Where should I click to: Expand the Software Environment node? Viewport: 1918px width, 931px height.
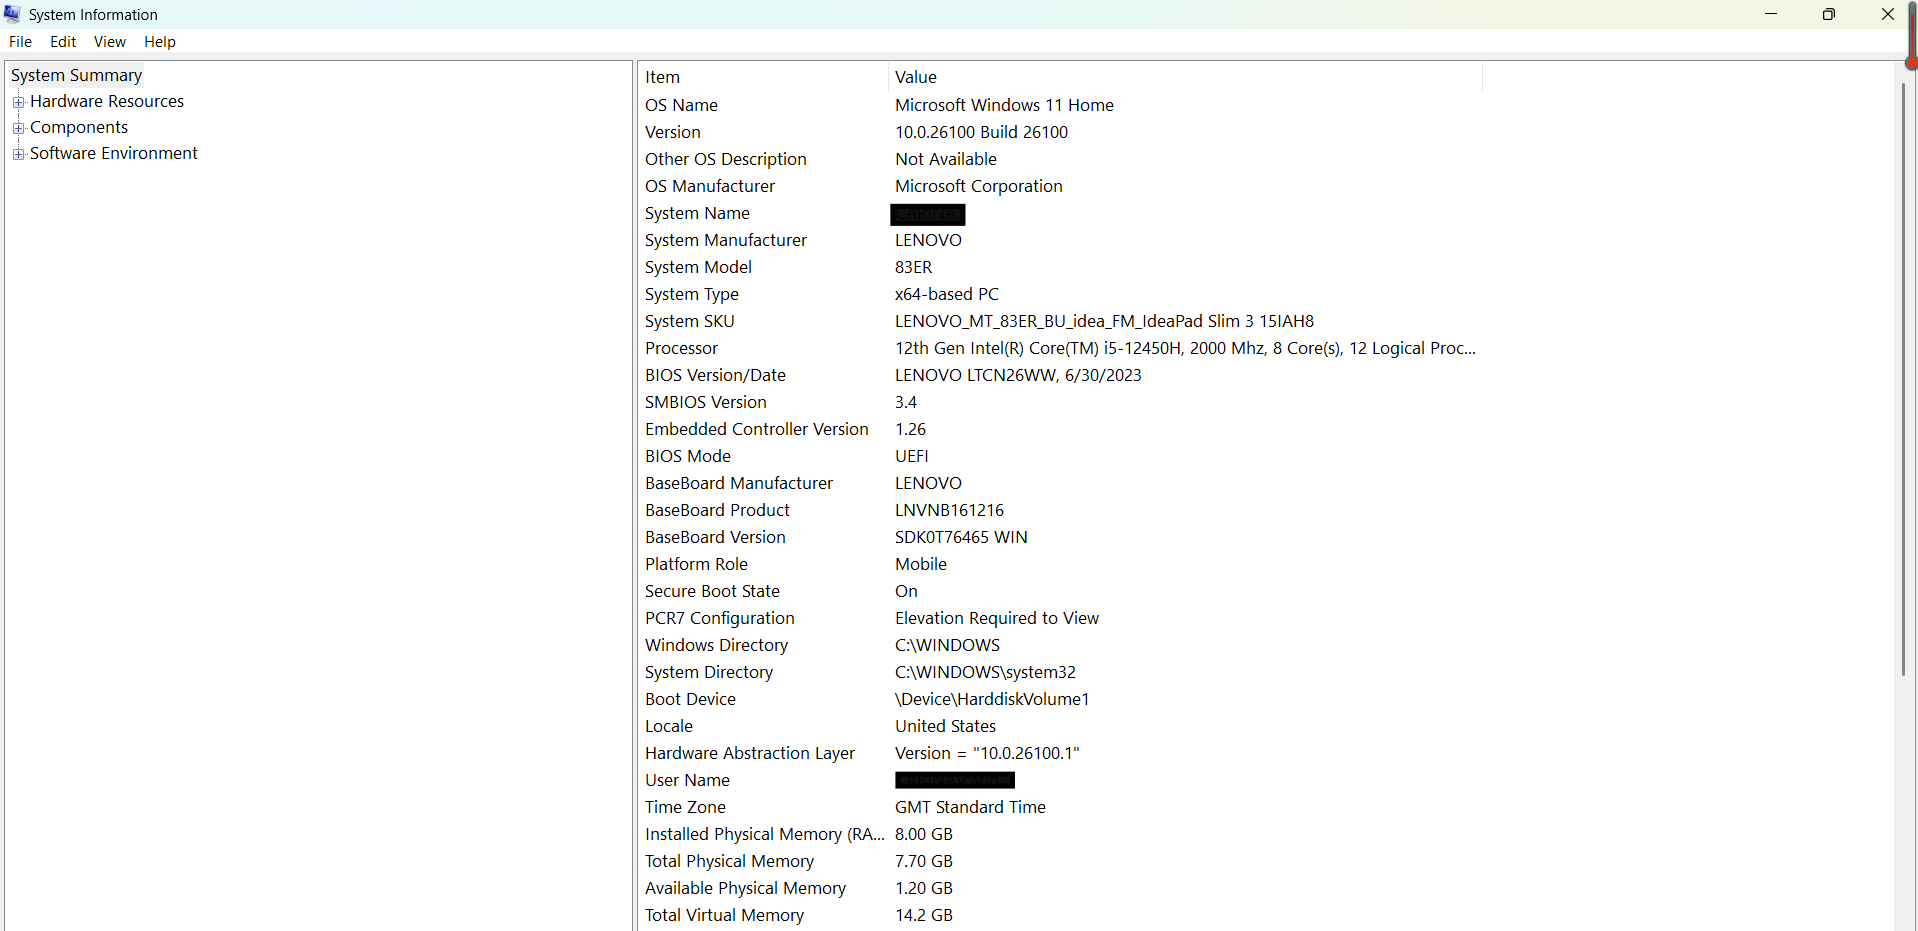click(18, 154)
